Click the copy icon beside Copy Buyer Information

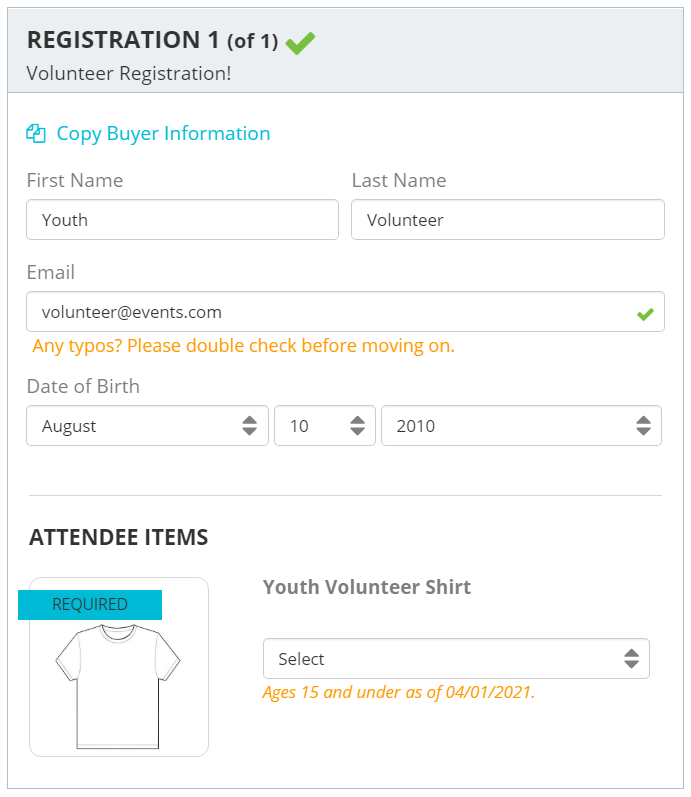36,134
